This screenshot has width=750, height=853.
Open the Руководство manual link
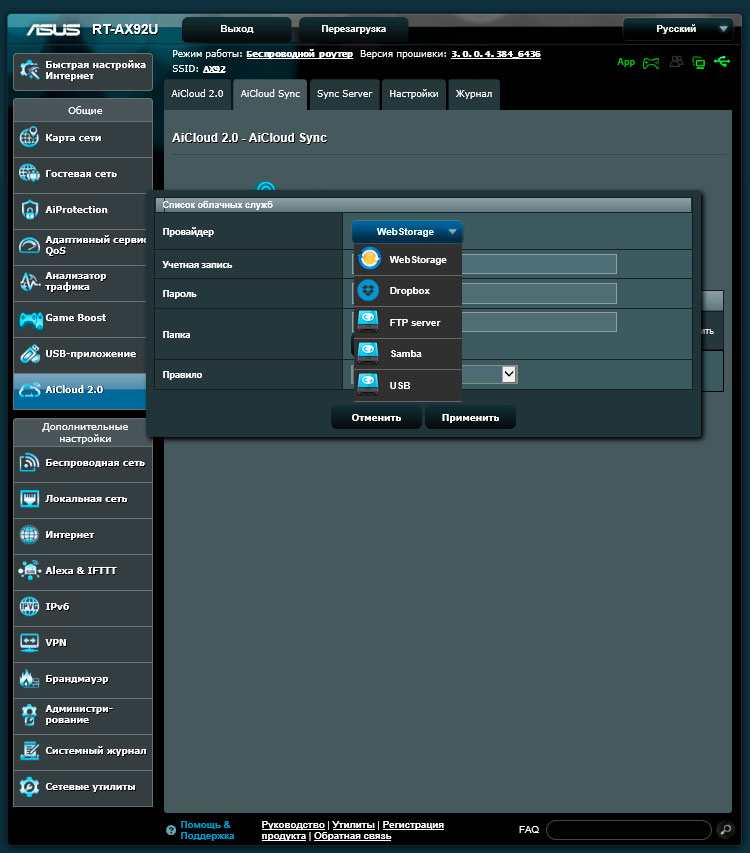click(x=293, y=825)
